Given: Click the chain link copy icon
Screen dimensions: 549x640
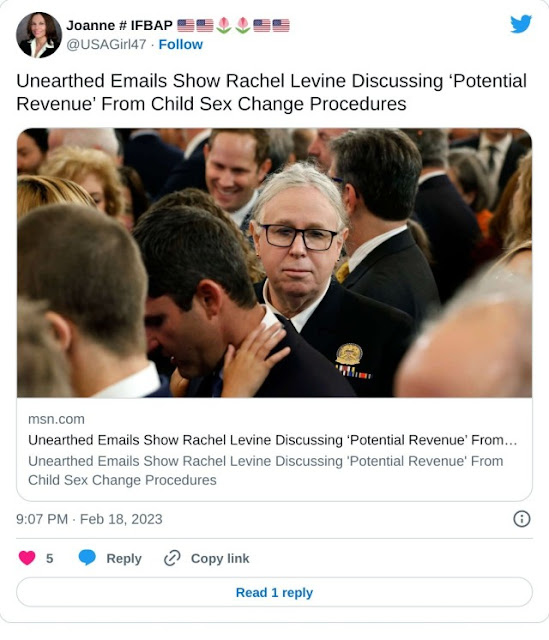Looking at the screenshot, I should pyautogui.click(x=172, y=558).
